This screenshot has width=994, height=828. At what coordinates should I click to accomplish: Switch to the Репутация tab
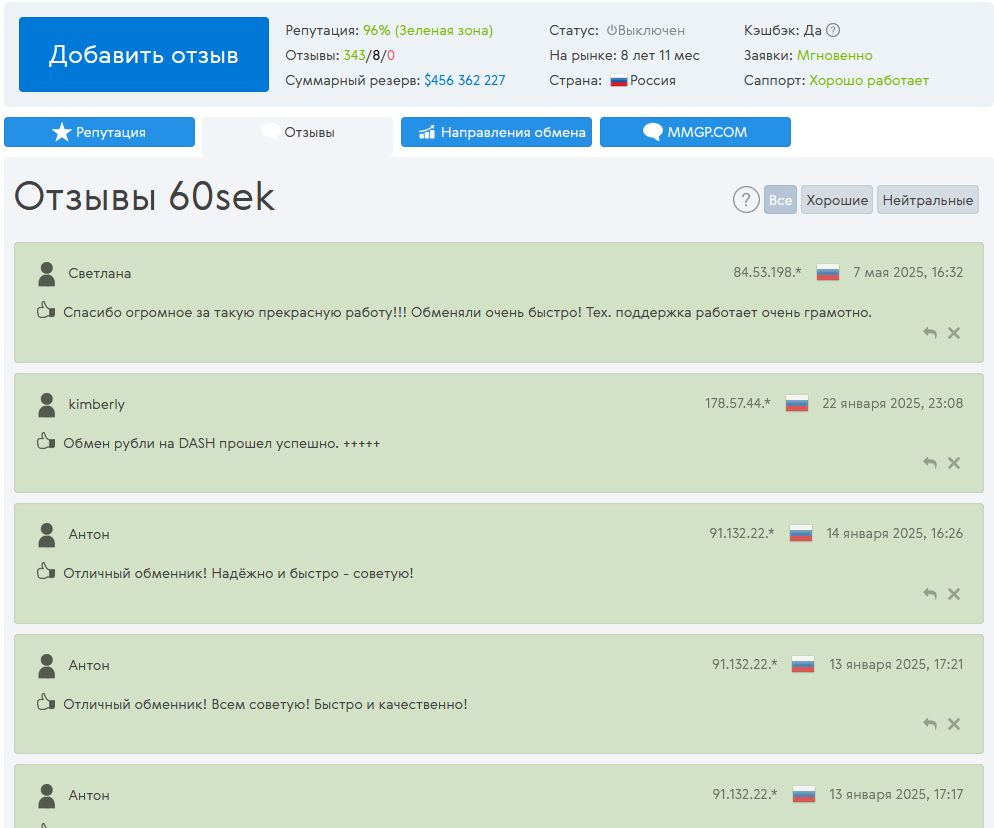pyautogui.click(x=99, y=132)
